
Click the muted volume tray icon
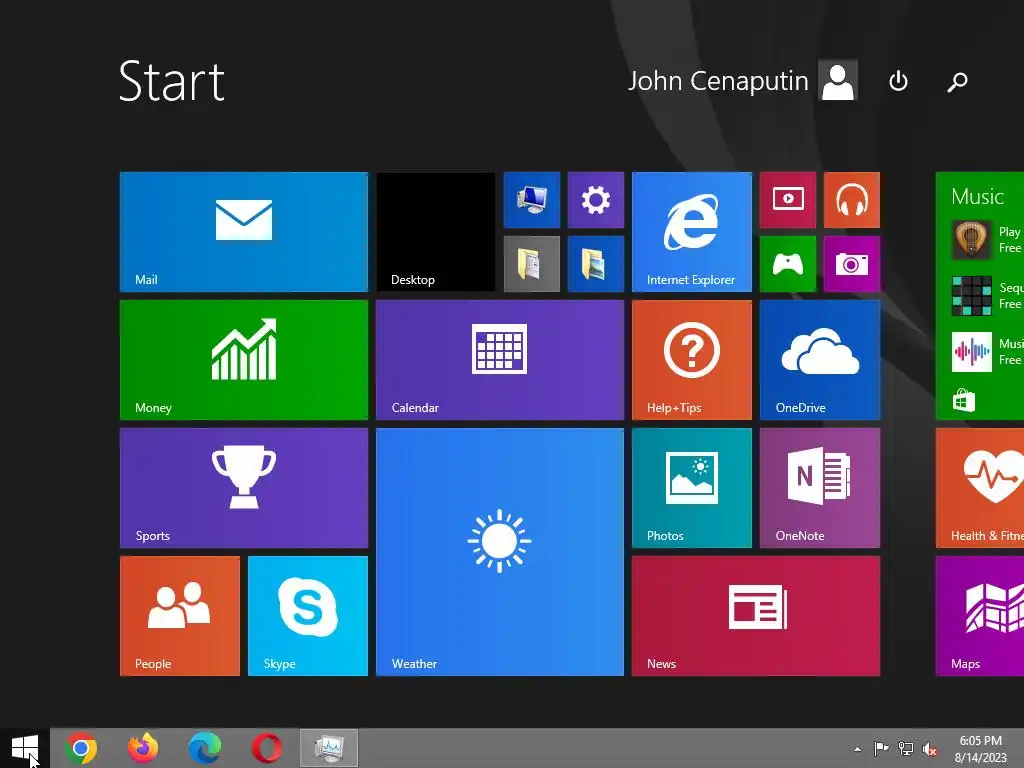pos(930,749)
